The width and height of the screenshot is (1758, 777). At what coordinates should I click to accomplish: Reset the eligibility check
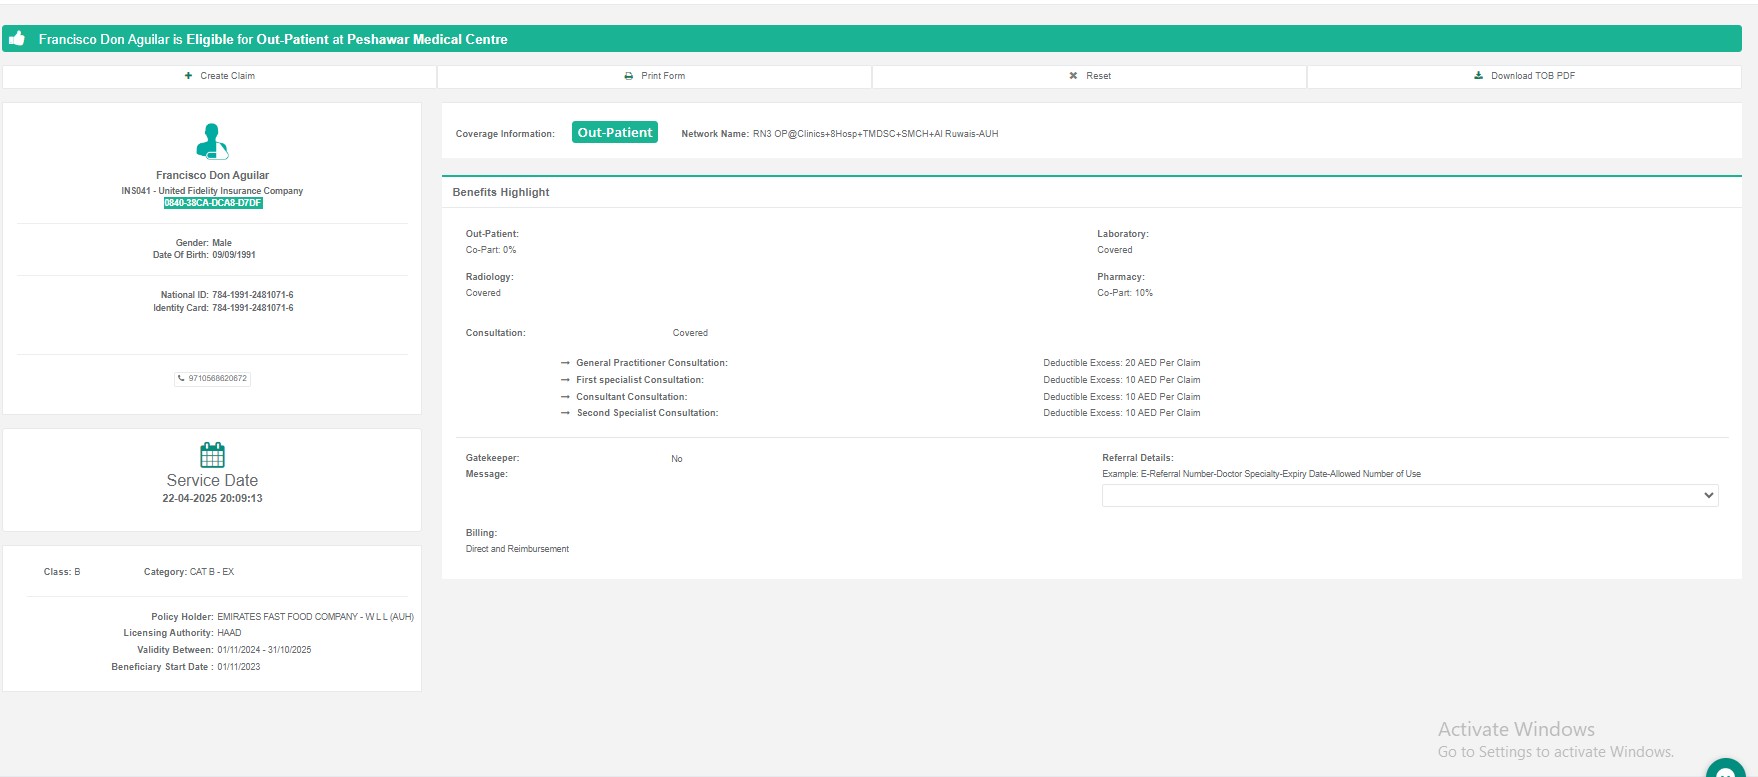click(x=1090, y=76)
